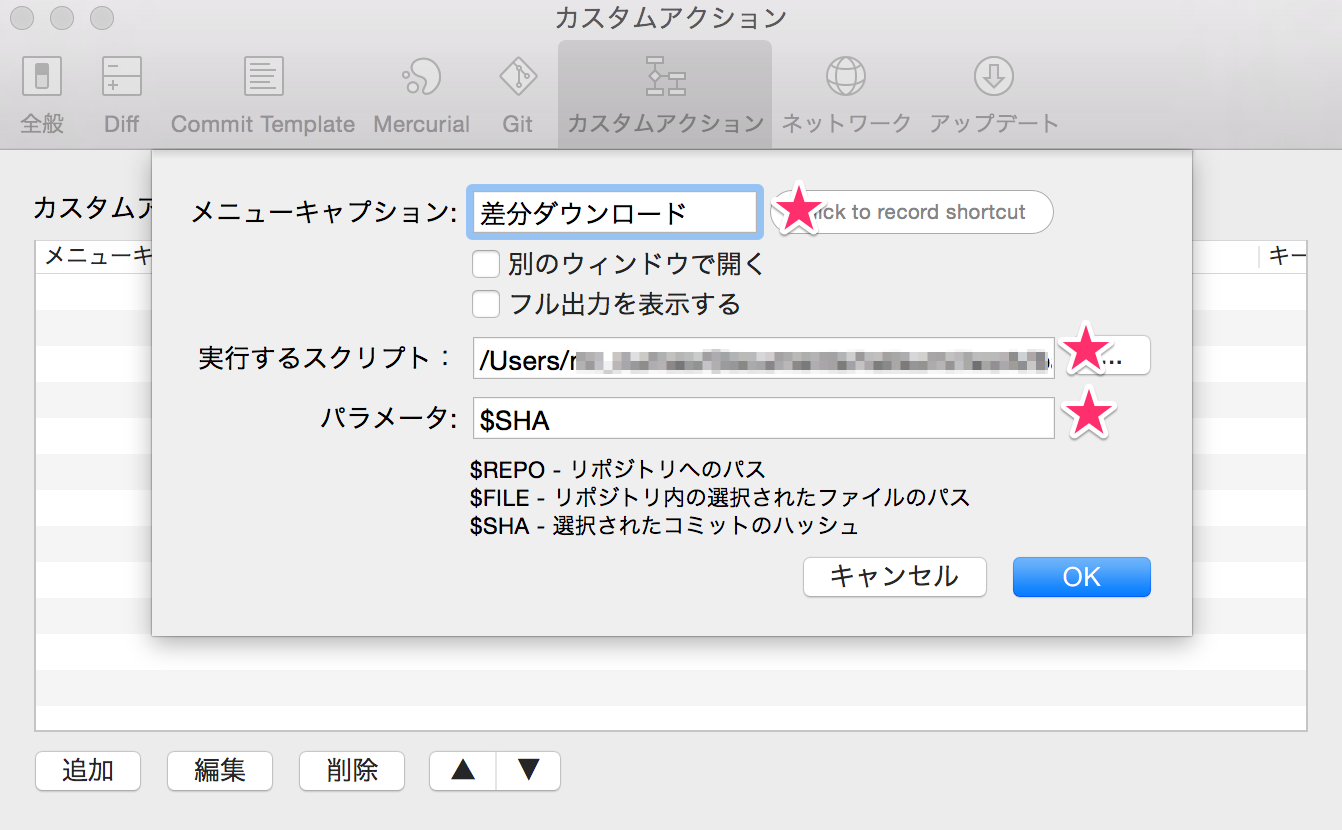Click the メニューキ column header in table
Image resolution: width=1342 pixels, height=830 pixels.
94,257
